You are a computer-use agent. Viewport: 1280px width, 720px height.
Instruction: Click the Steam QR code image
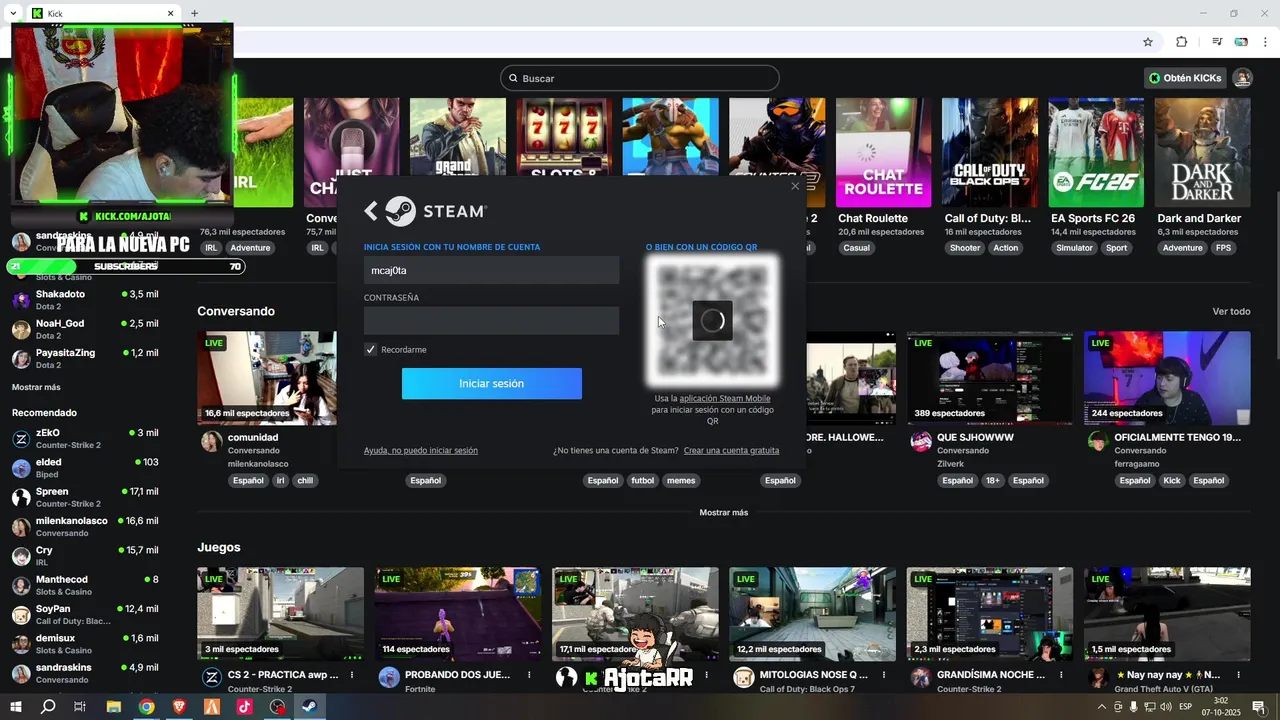pyautogui.click(x=712, y=321)
